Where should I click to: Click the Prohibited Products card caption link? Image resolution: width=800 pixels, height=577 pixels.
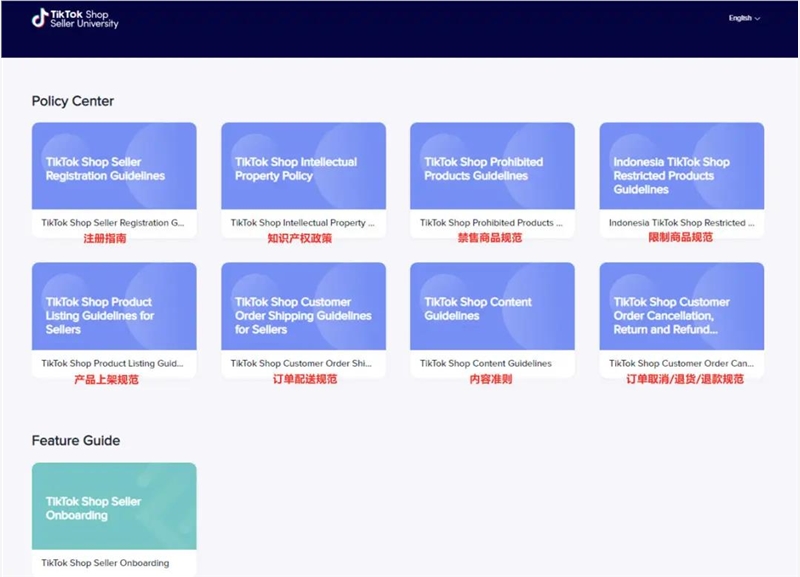(x=491, y=223)
